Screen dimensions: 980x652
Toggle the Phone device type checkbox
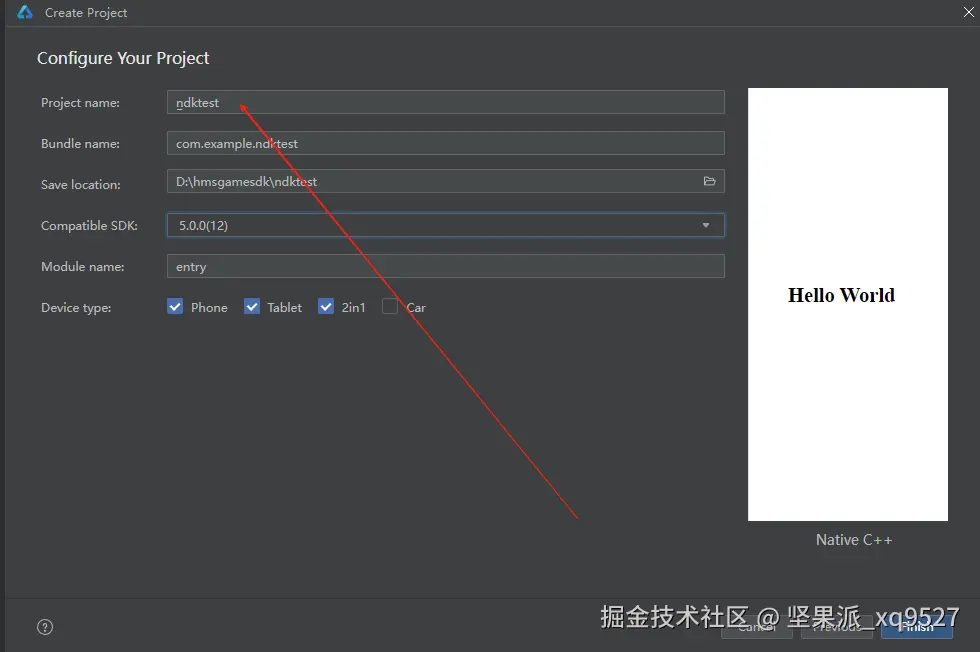tap(175, 307)
